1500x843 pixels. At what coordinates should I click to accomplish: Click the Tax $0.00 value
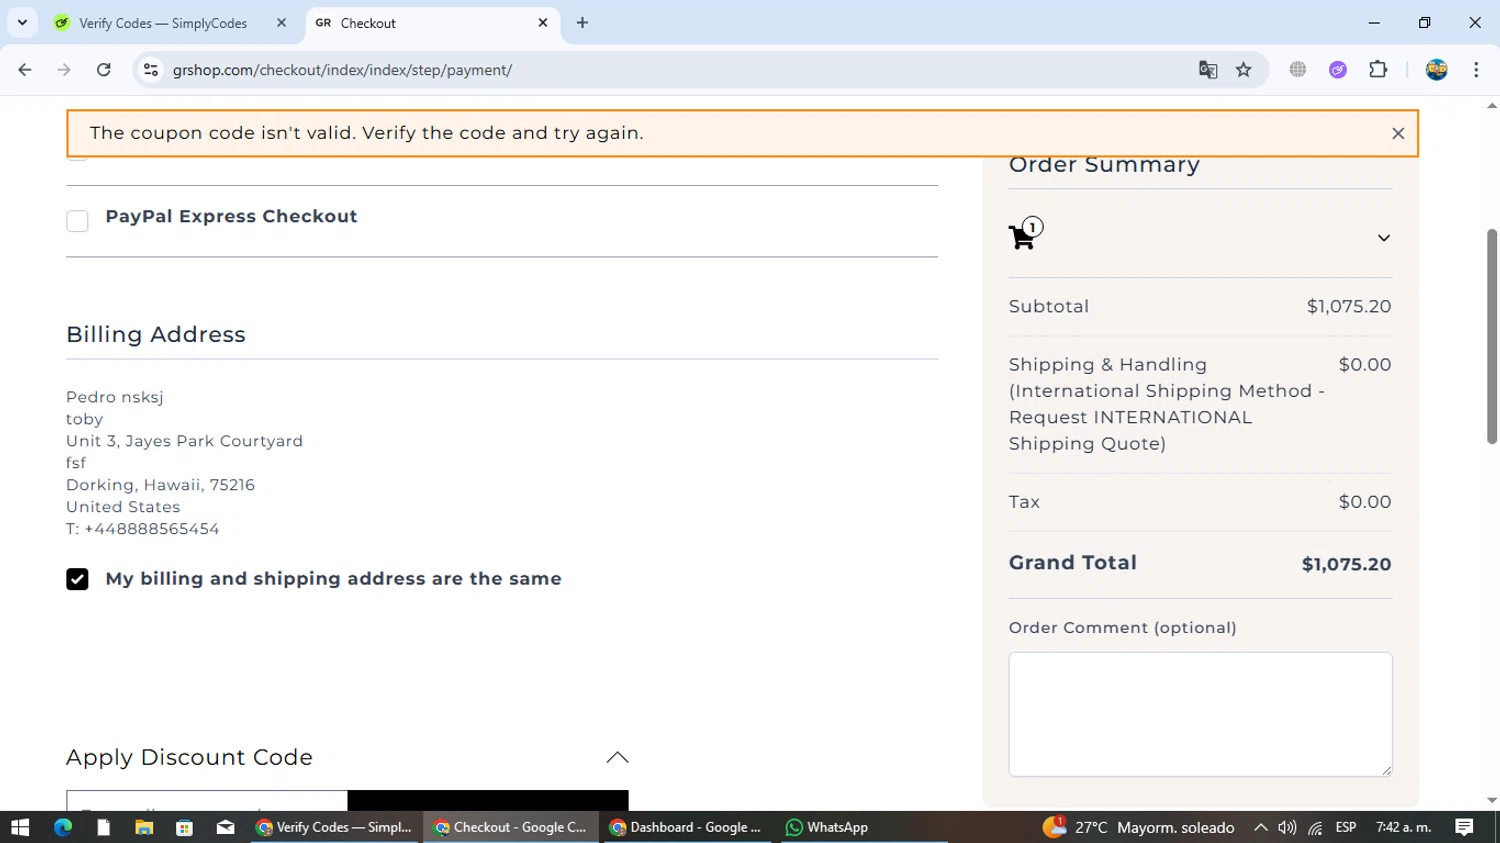click(x=1365, y=502)
